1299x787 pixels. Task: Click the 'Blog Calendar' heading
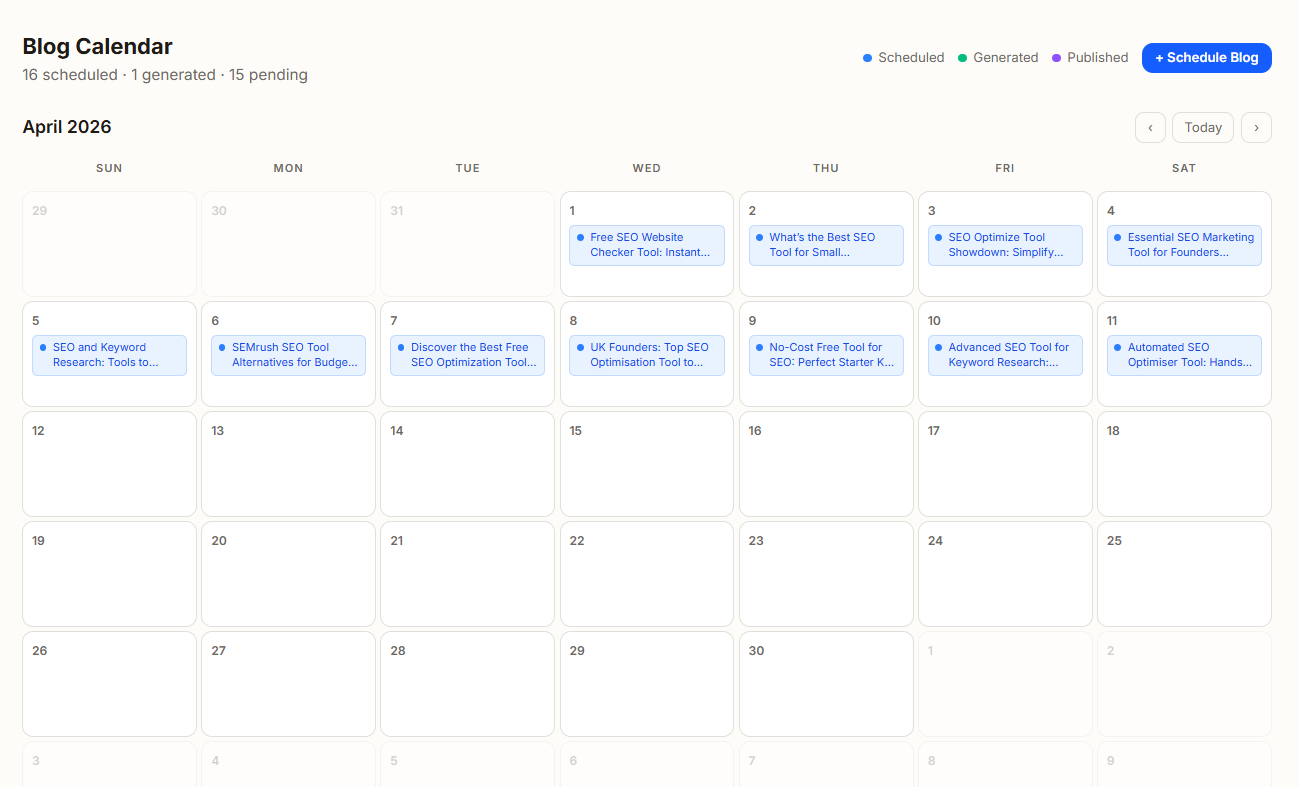[x=97, y=46]
